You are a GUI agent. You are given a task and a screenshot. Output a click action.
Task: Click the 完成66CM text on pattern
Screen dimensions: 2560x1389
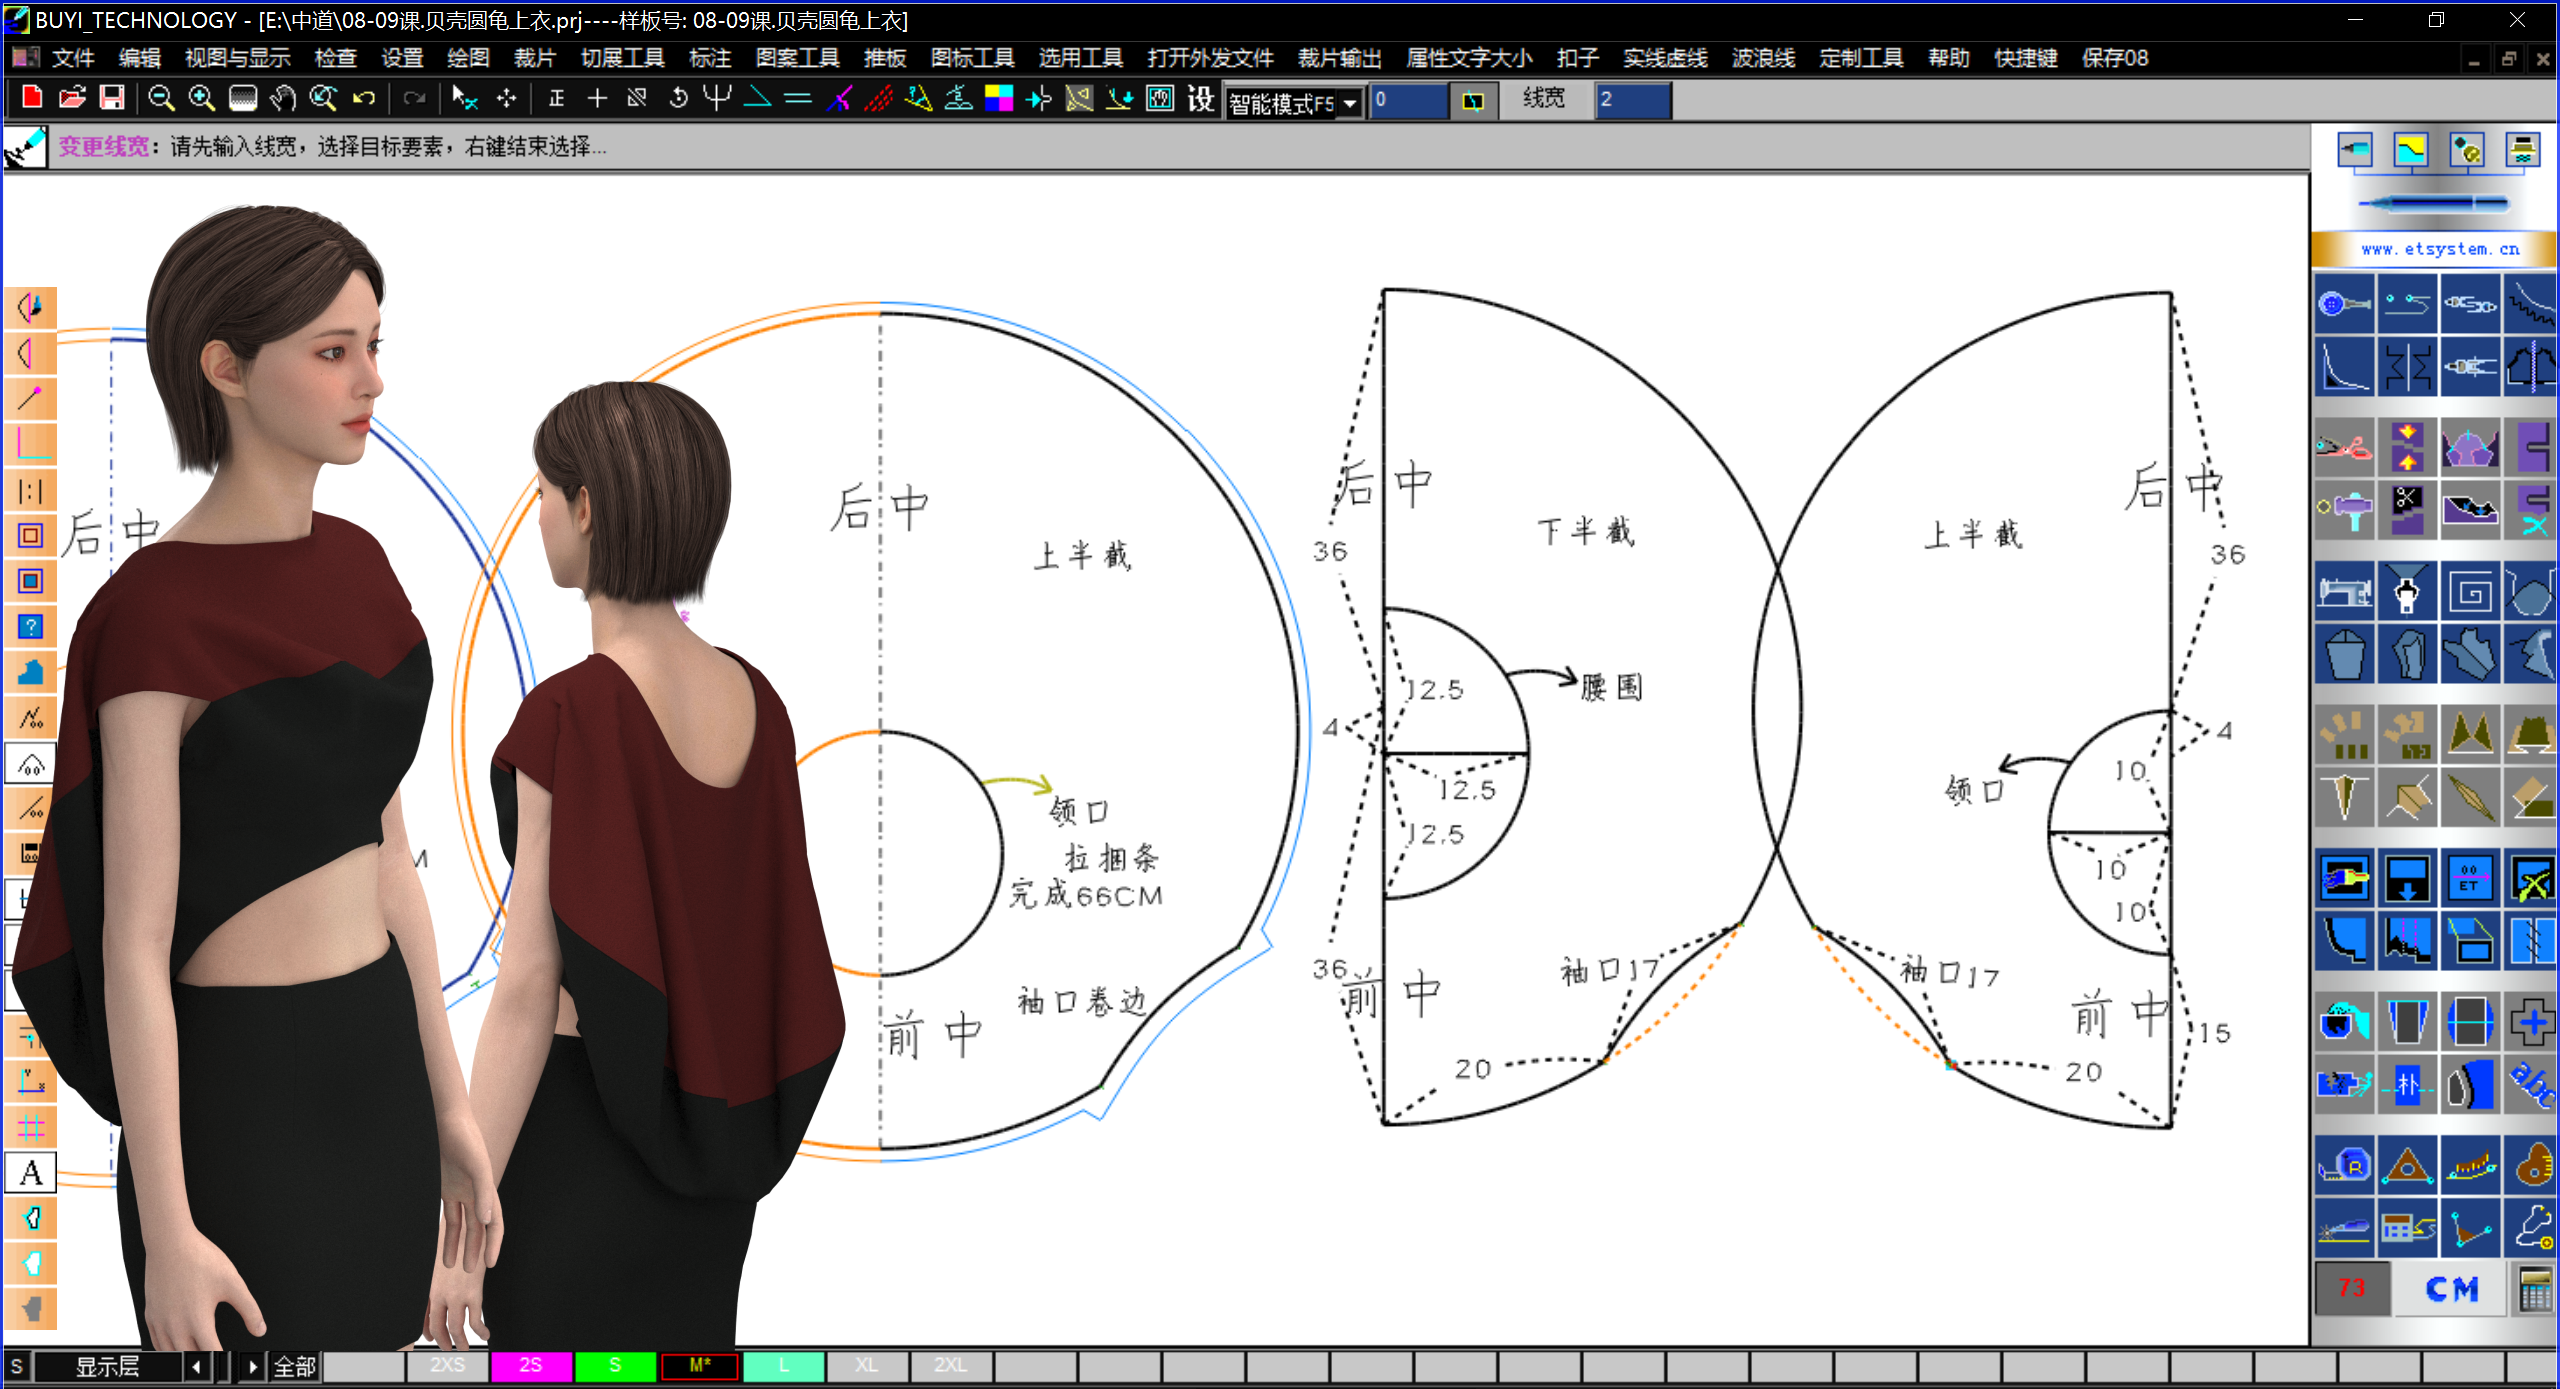(1085, 894)
